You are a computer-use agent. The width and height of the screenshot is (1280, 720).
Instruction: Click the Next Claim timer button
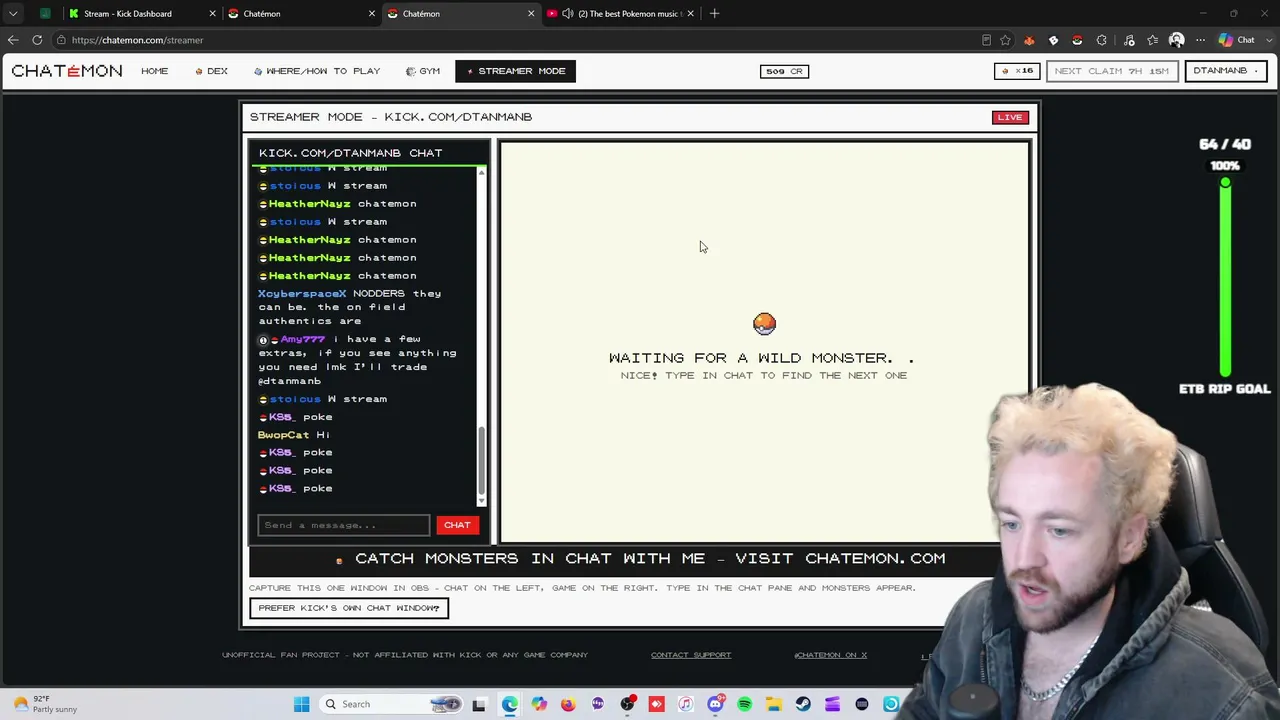point(1111,71)
